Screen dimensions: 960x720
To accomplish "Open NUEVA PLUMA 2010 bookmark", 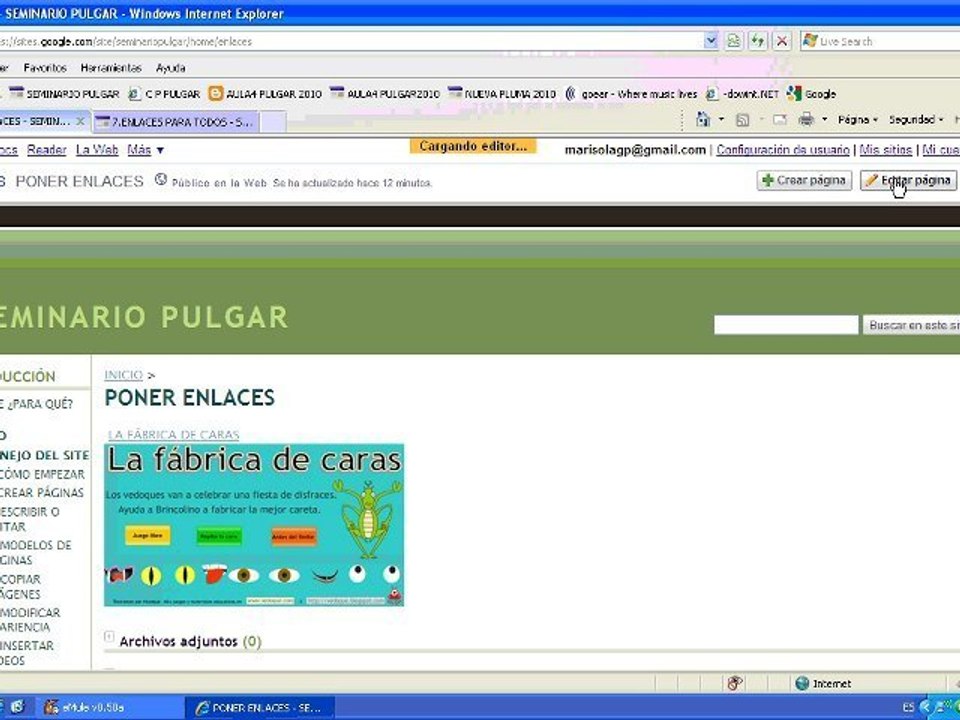I will pos(502,94).
